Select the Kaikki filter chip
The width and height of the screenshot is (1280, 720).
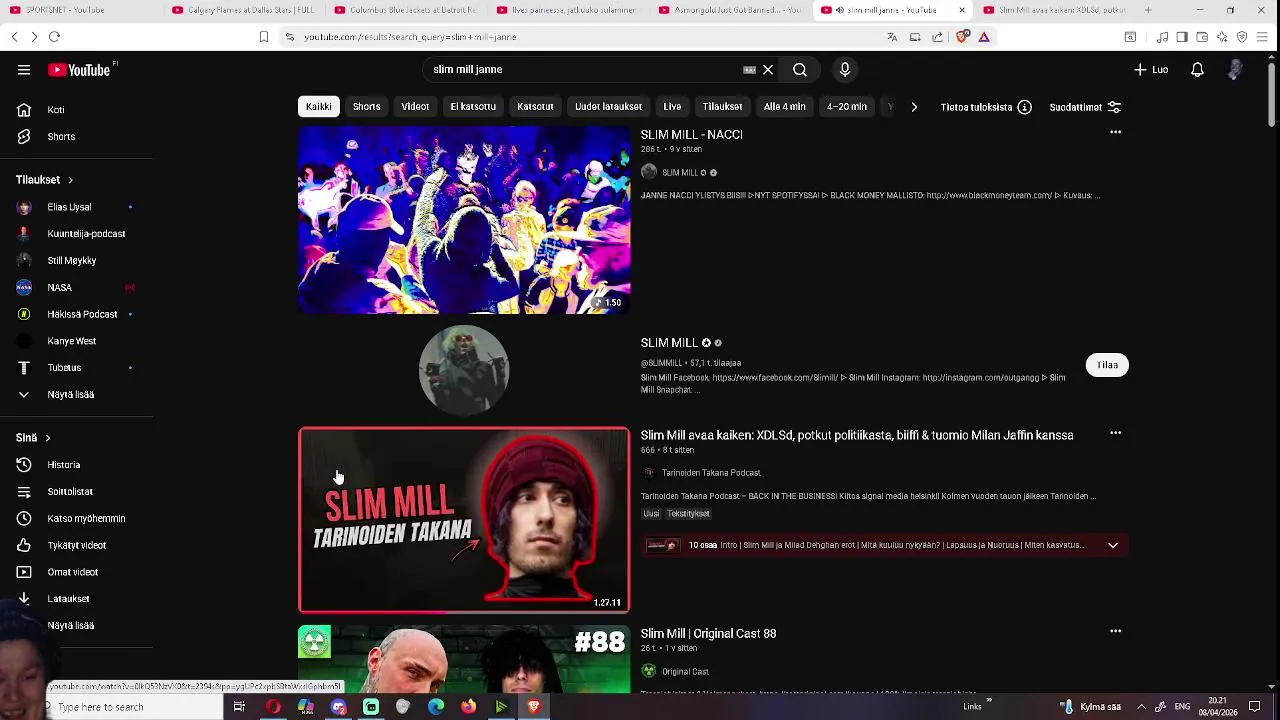click(318, 107)
